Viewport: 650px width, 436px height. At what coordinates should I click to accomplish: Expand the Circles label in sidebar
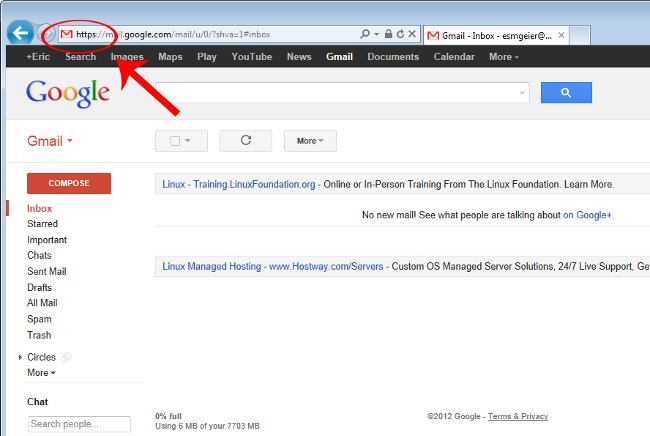pos(20,357)
